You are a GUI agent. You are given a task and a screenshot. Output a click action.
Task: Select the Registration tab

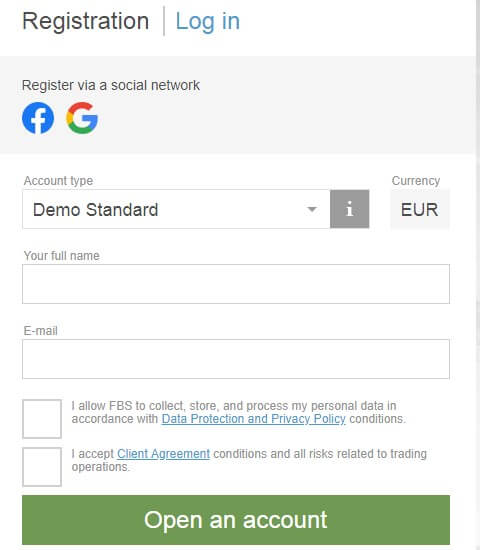86,21
